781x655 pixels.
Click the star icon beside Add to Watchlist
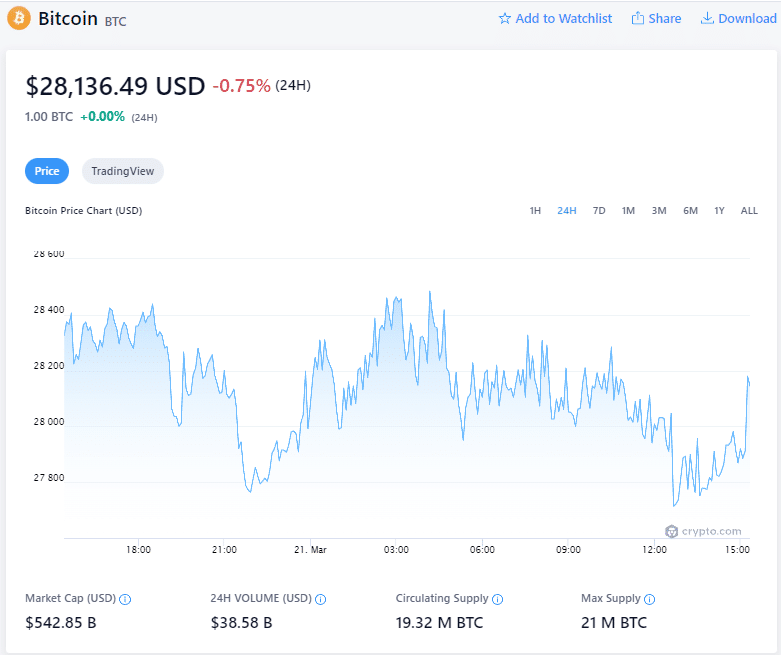(x=505, y=18)
